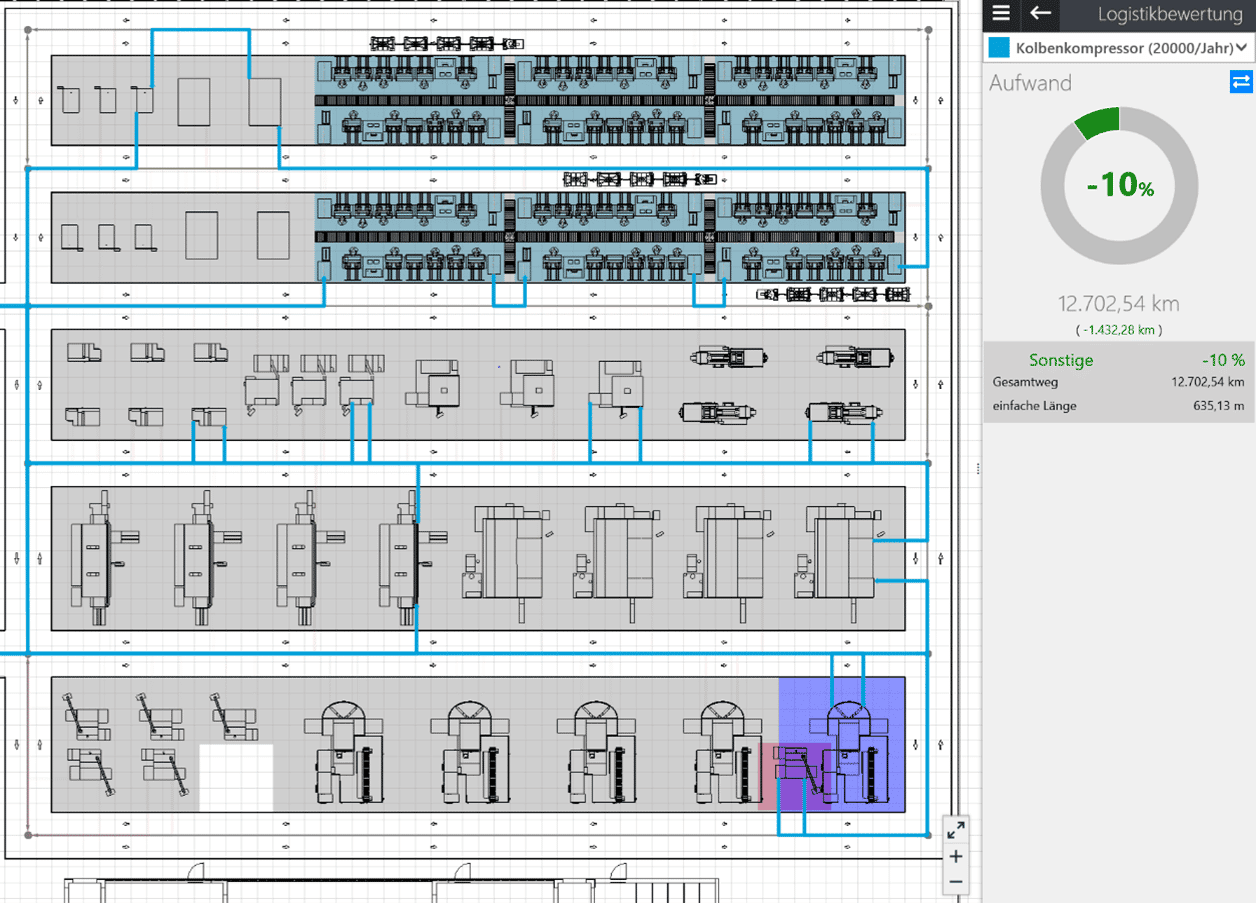Click the large -1.432,28 km difference text
Image resolution: width=1256 pixels, height=903 pixels.
pyautogui.click(x=1118, y=329)
